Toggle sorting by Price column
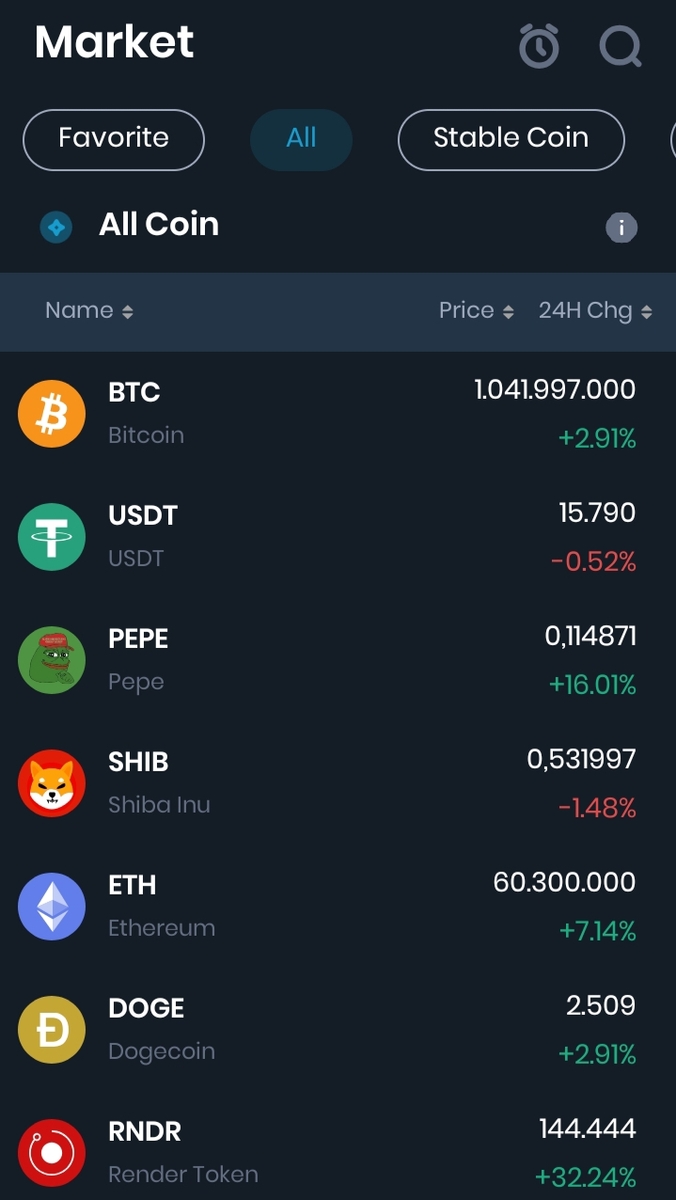 (476, 310)
